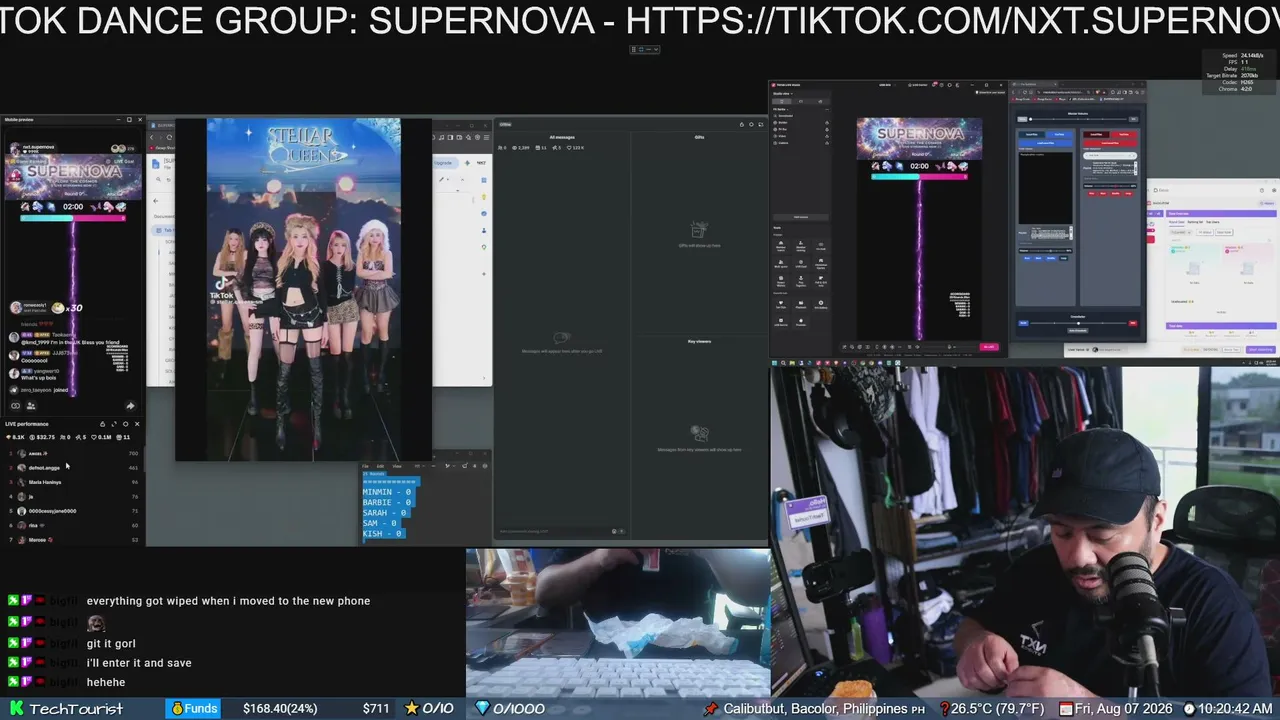This screenshot has height=720, width=1280.
Task: Click the Crossfader slider track
Action: (1078, 323)
